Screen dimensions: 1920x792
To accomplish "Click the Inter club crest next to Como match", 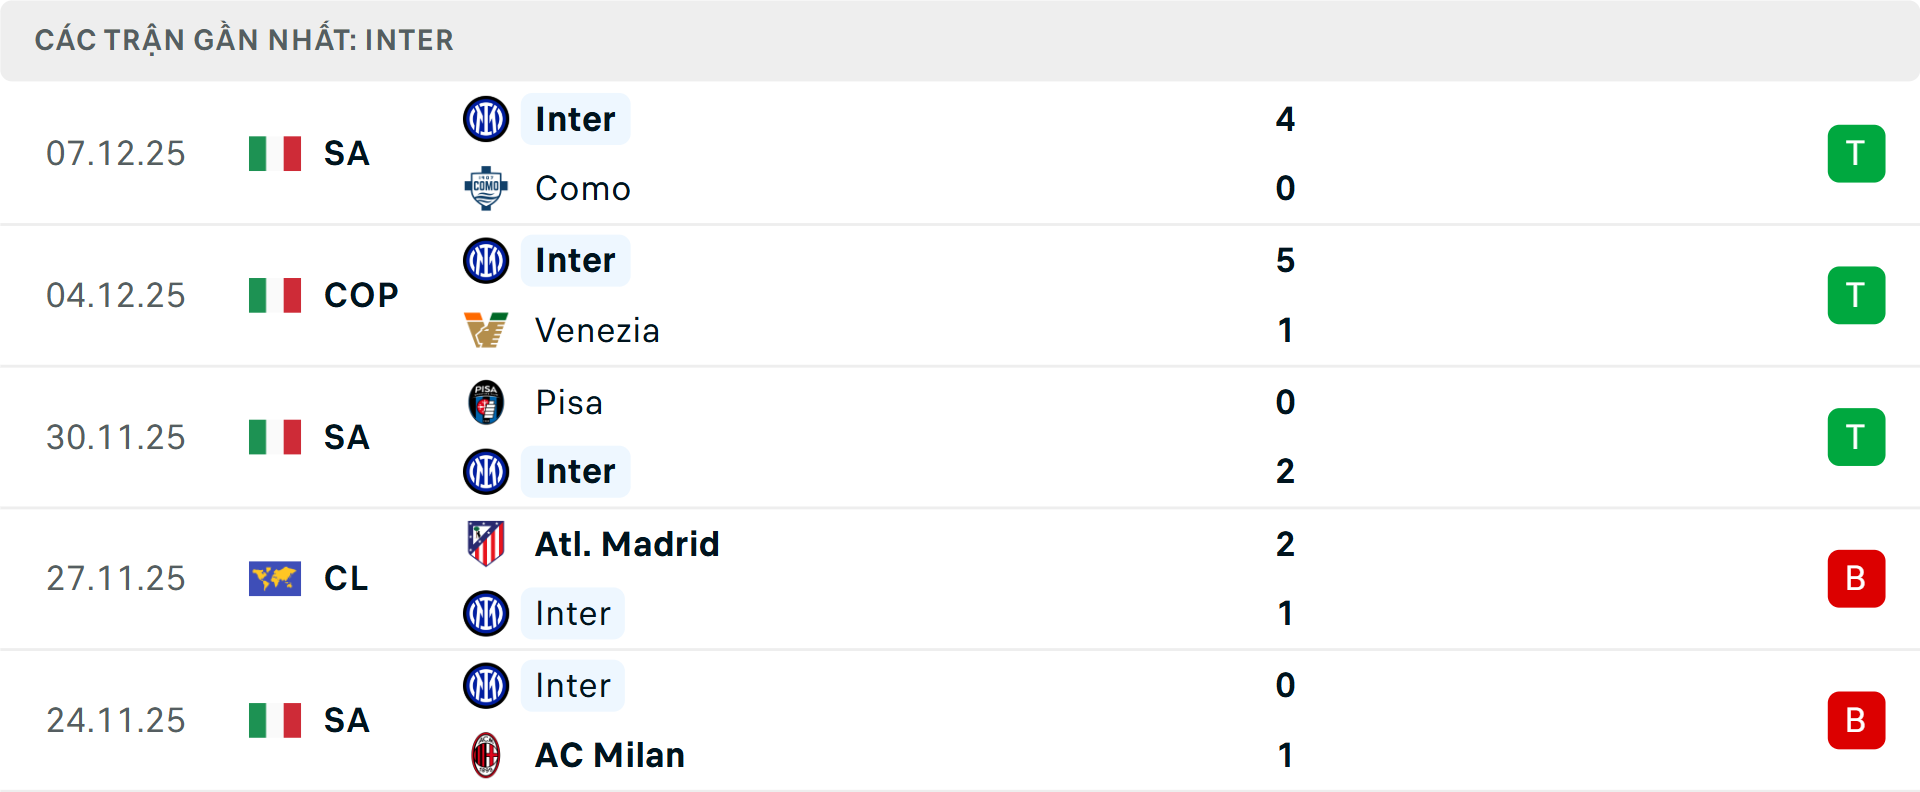I will point(486,118).
